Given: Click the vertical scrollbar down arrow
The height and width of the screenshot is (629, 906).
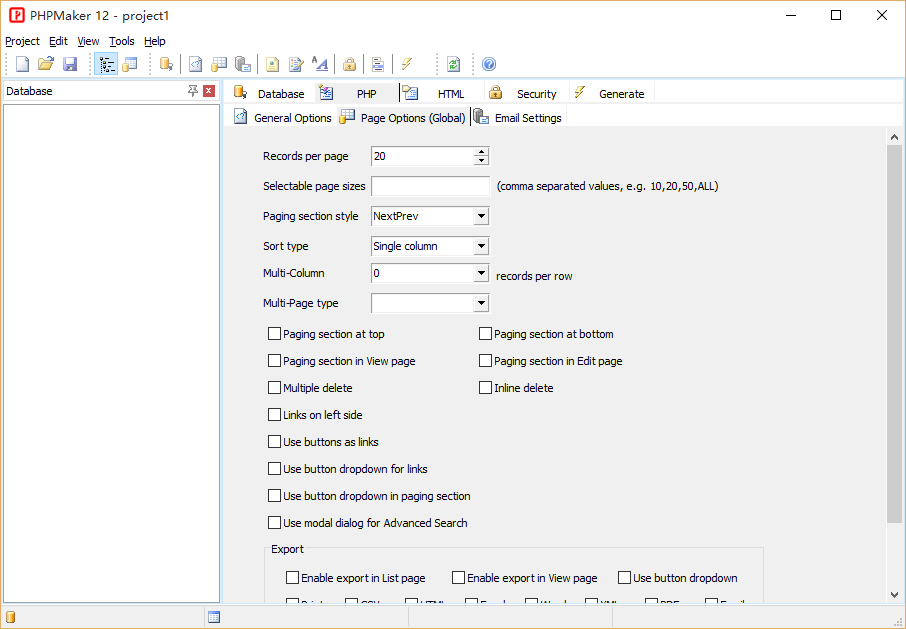Looking at the screenshot, I should tap(894, 594).
